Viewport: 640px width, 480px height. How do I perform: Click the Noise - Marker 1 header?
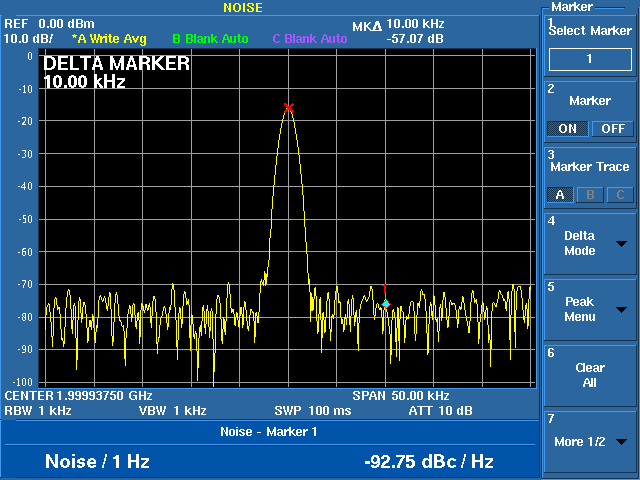pyautogui.click(x=269, y=432)
